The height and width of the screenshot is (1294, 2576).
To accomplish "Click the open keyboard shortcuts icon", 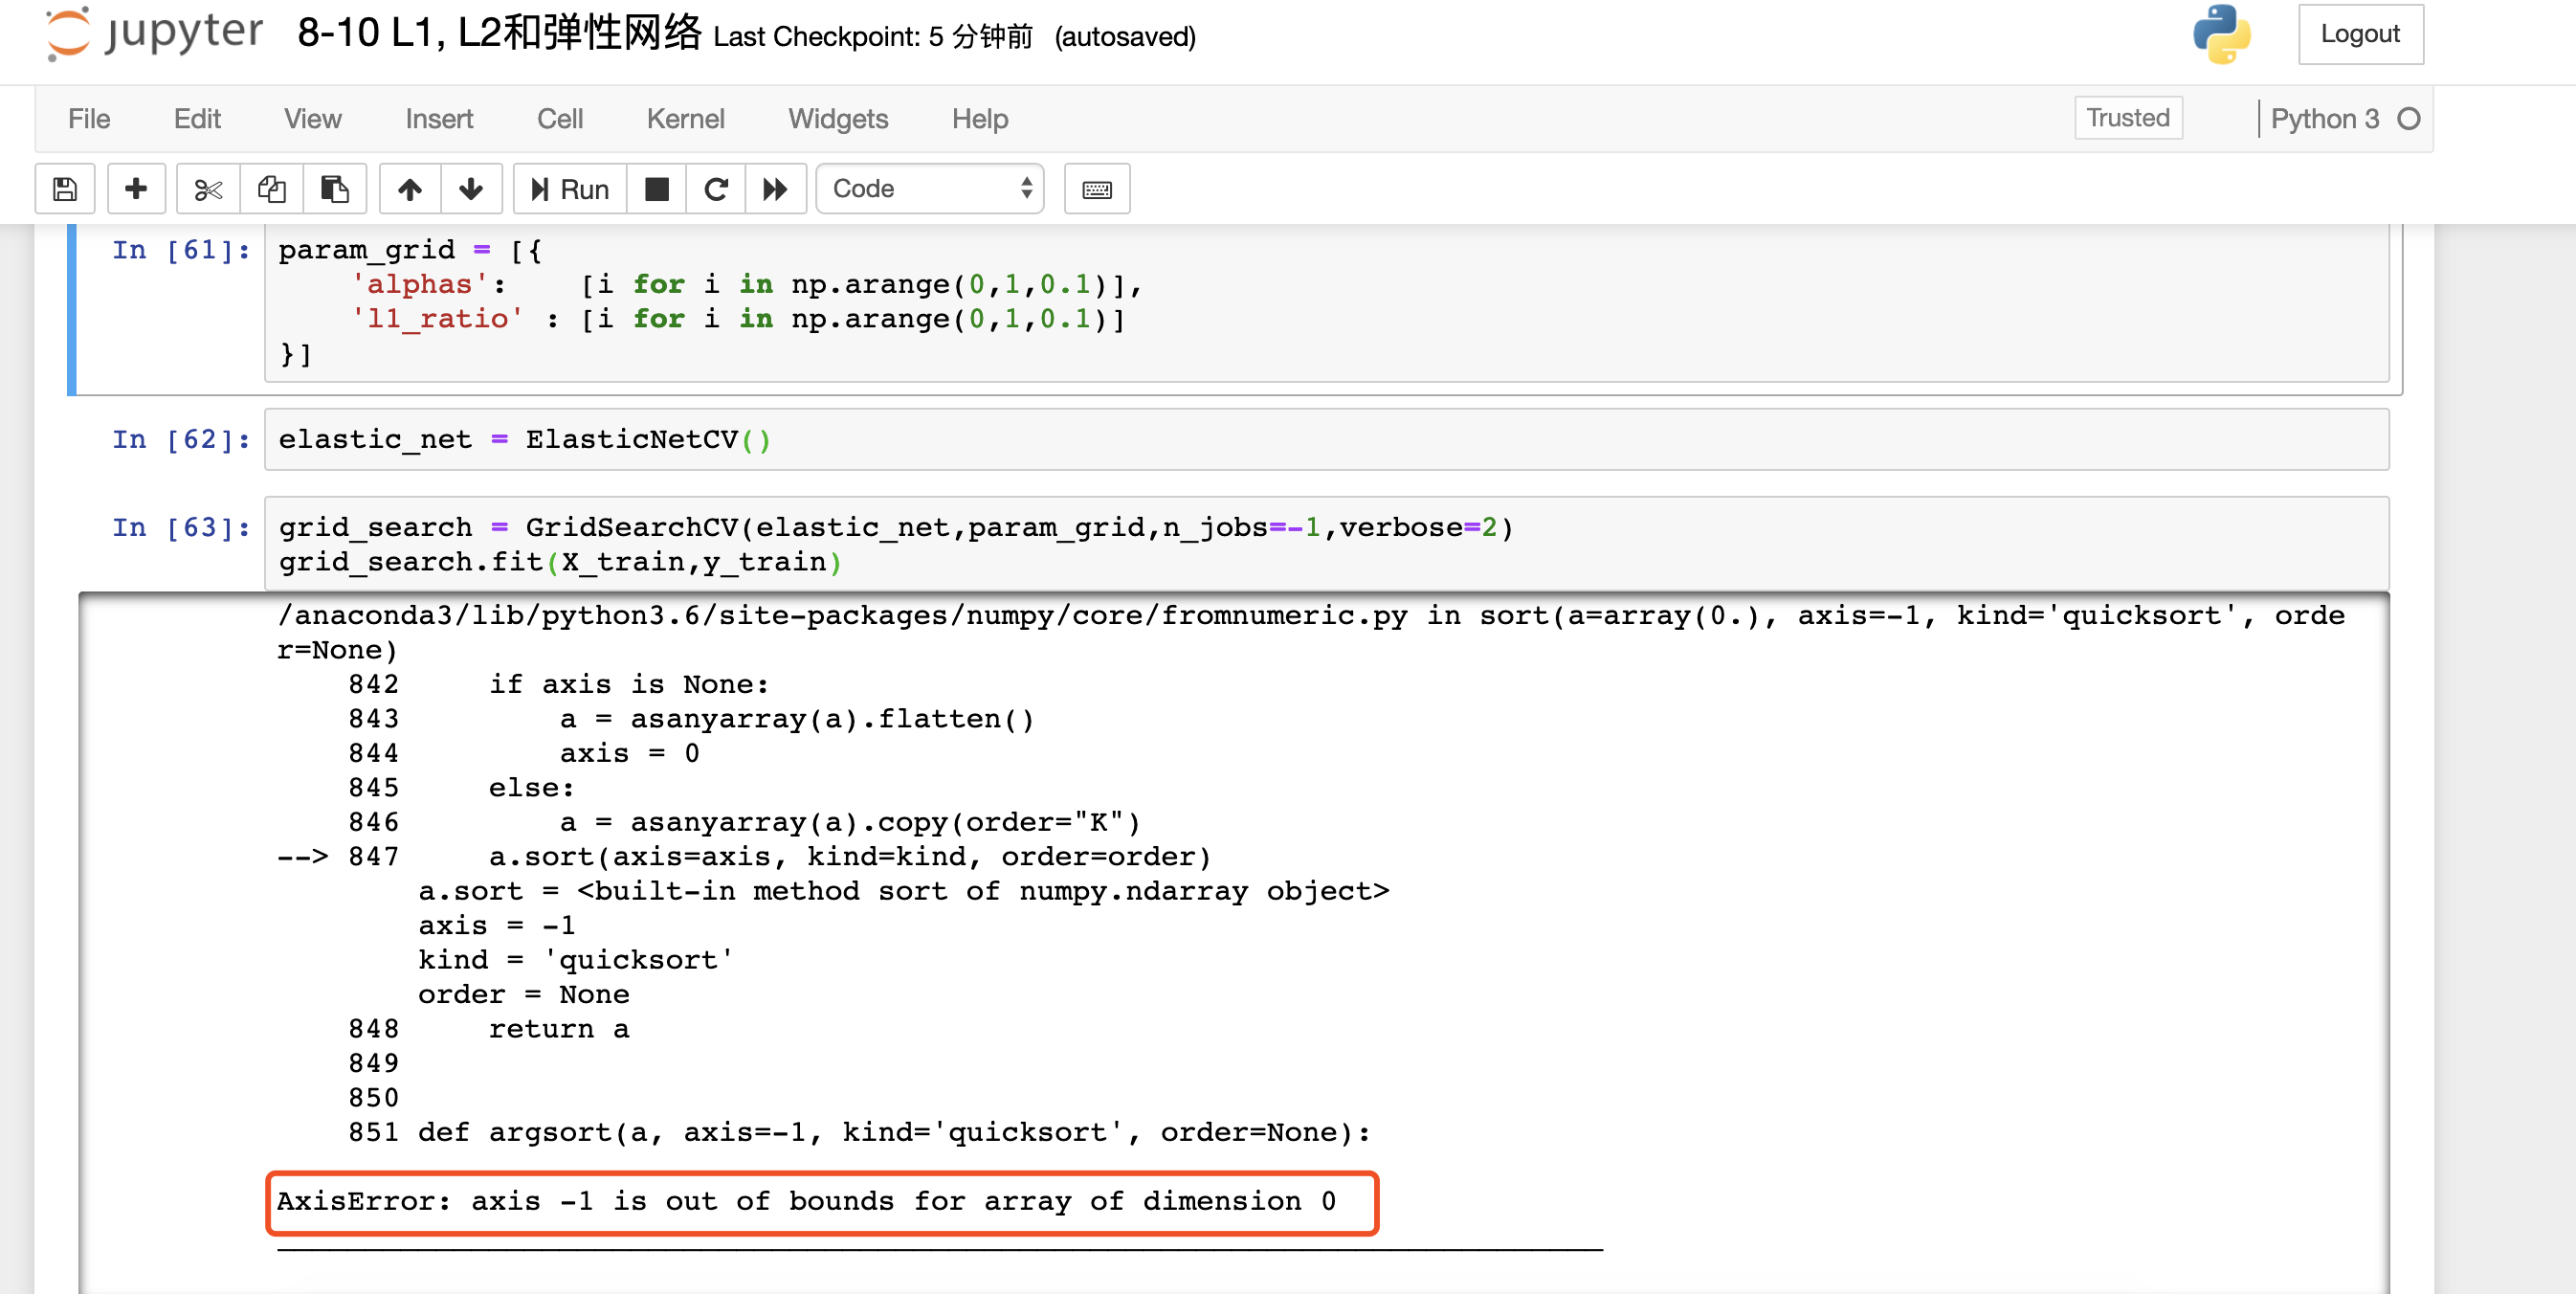I will point(1097,189).
